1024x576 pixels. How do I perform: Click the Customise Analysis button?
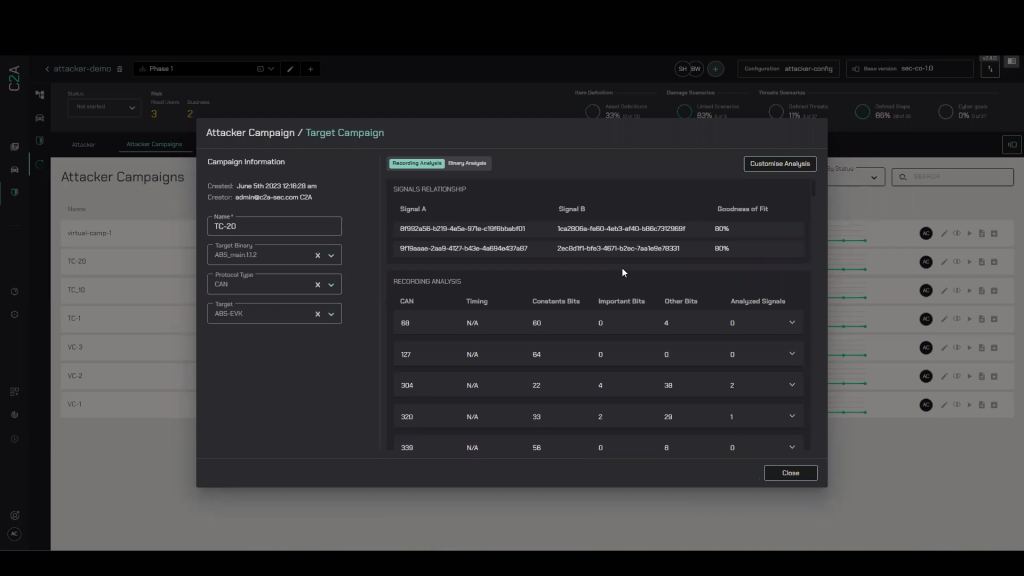[x=780, y=164]
